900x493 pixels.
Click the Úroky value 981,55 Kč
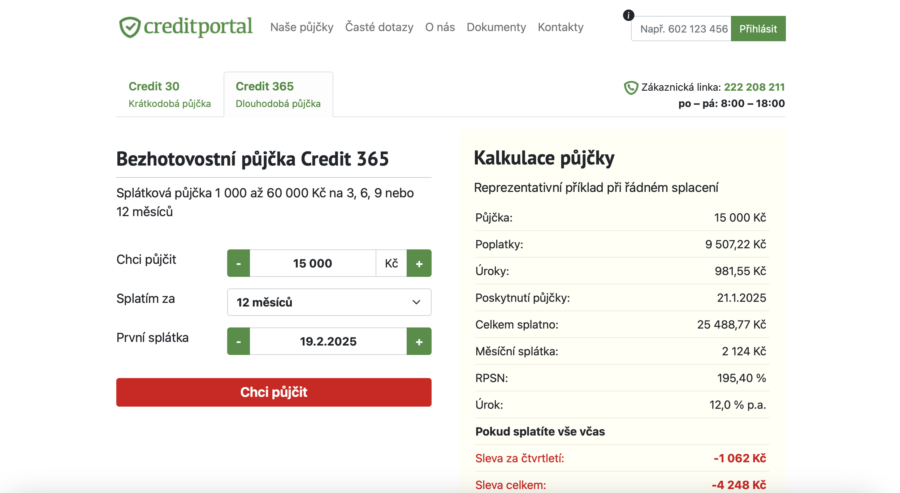[x=740, y=271]
